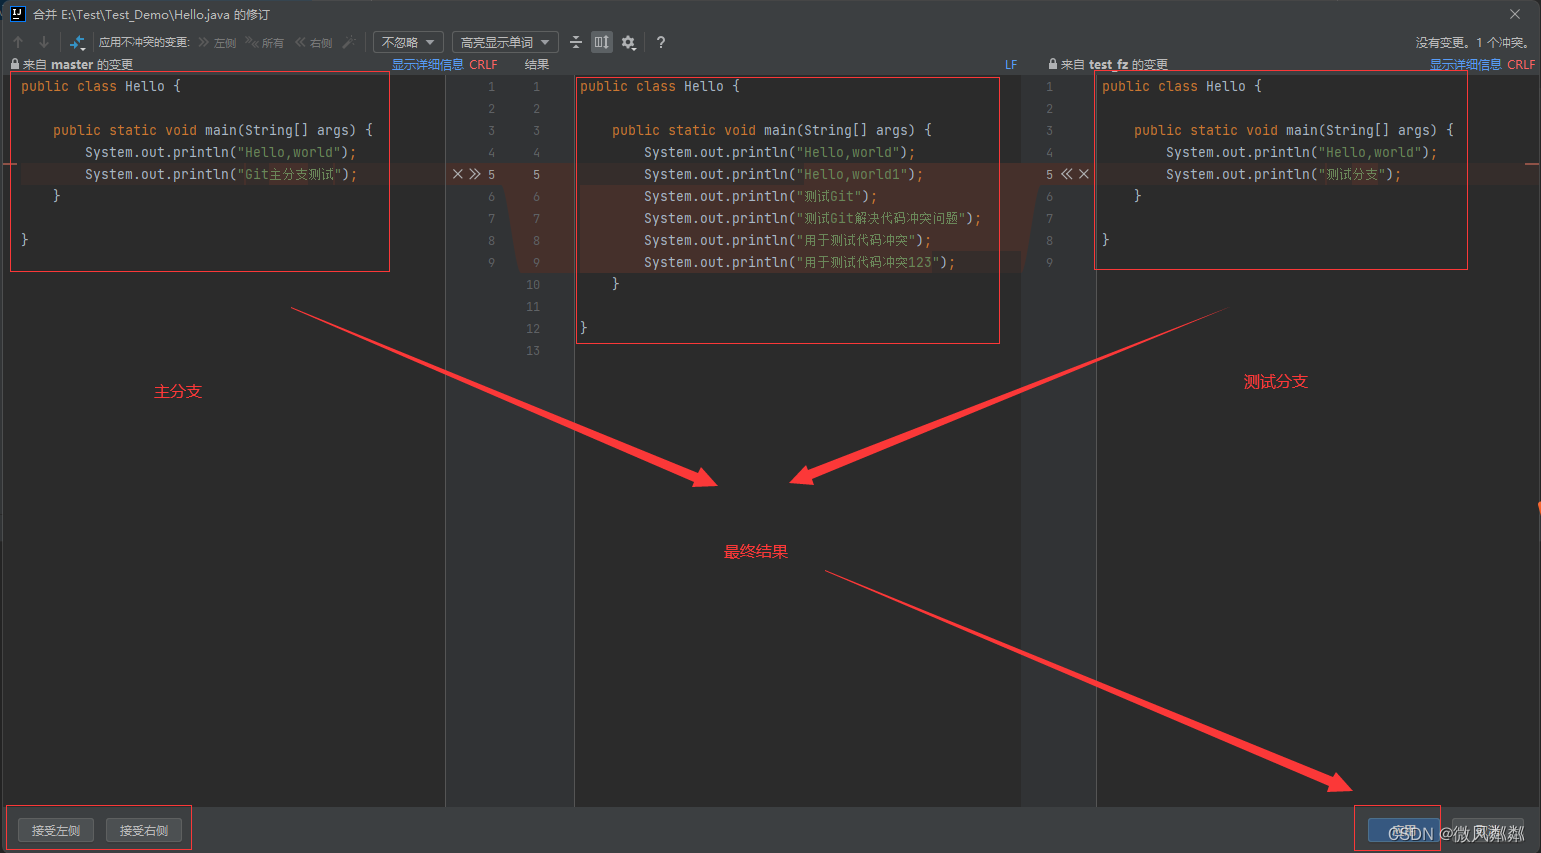
Task: Accept left change with >> arrow icon
Action: pos(475,174)
